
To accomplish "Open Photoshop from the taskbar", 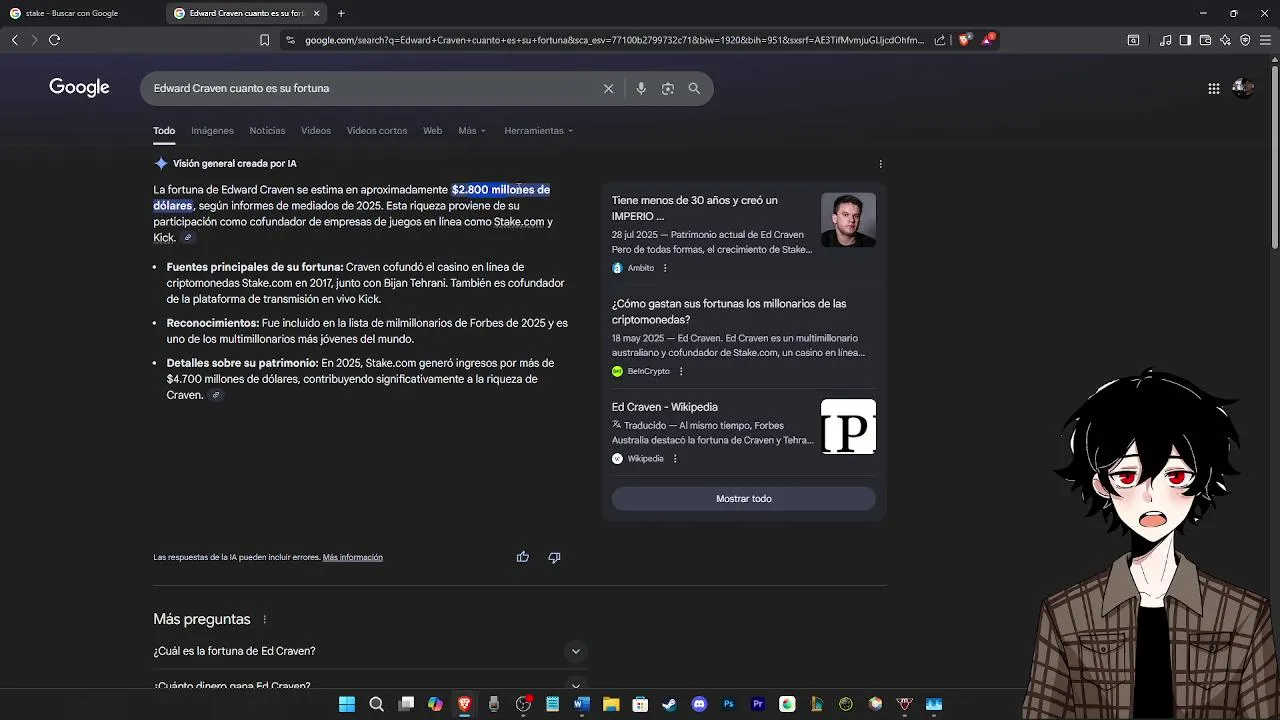I will (x=728, y=704).
